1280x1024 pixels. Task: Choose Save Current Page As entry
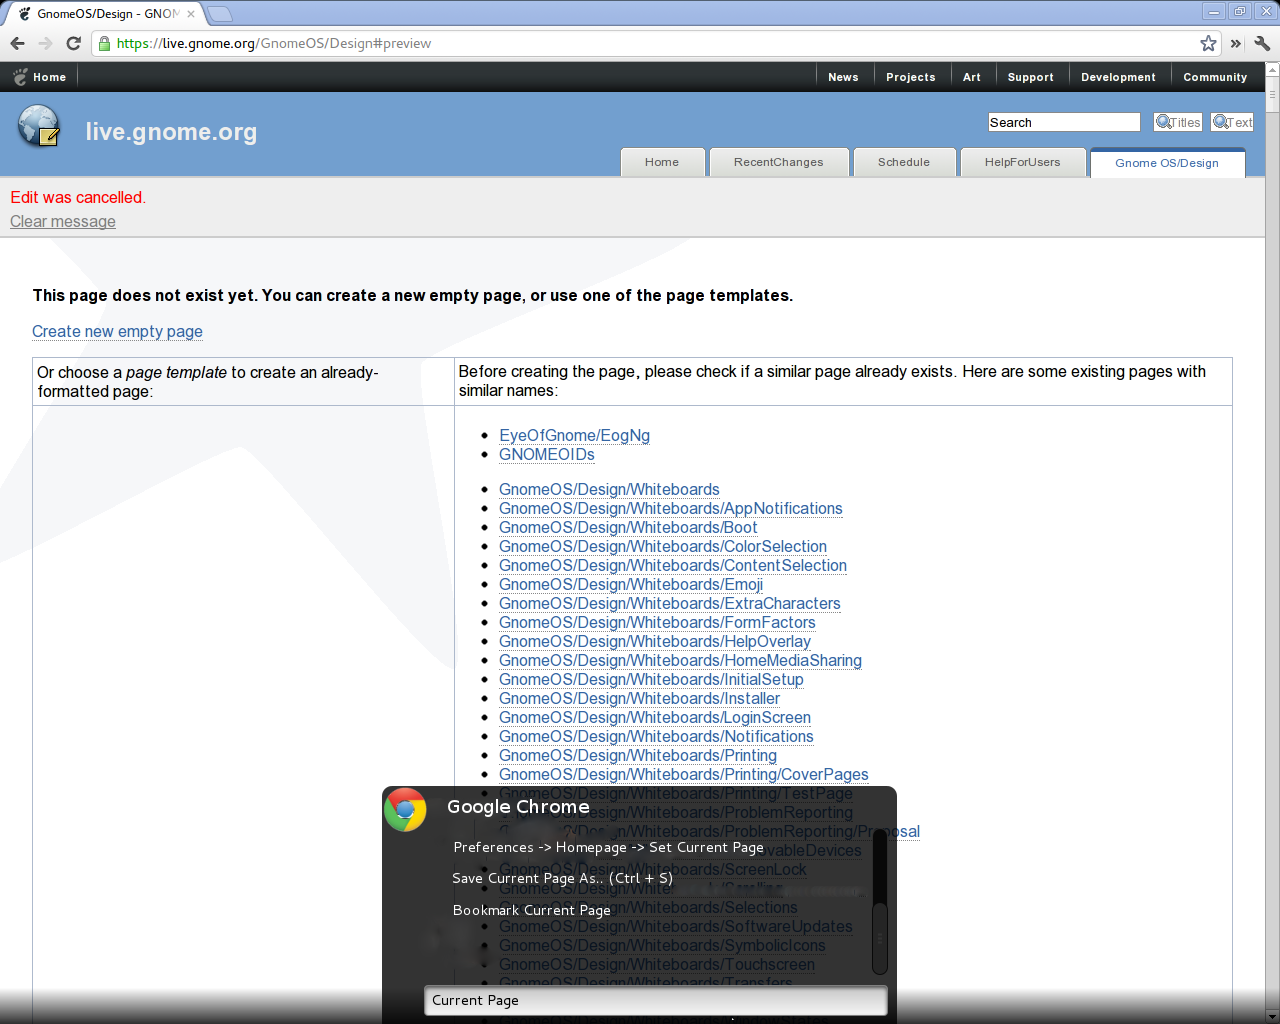(562, 878)
